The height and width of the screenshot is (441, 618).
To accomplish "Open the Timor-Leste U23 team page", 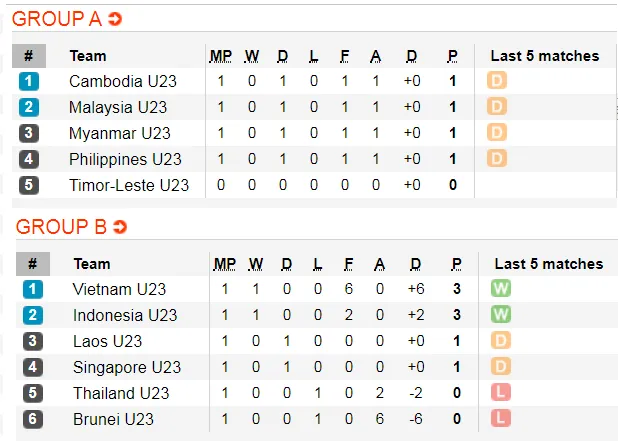I will tap(129, 185).
